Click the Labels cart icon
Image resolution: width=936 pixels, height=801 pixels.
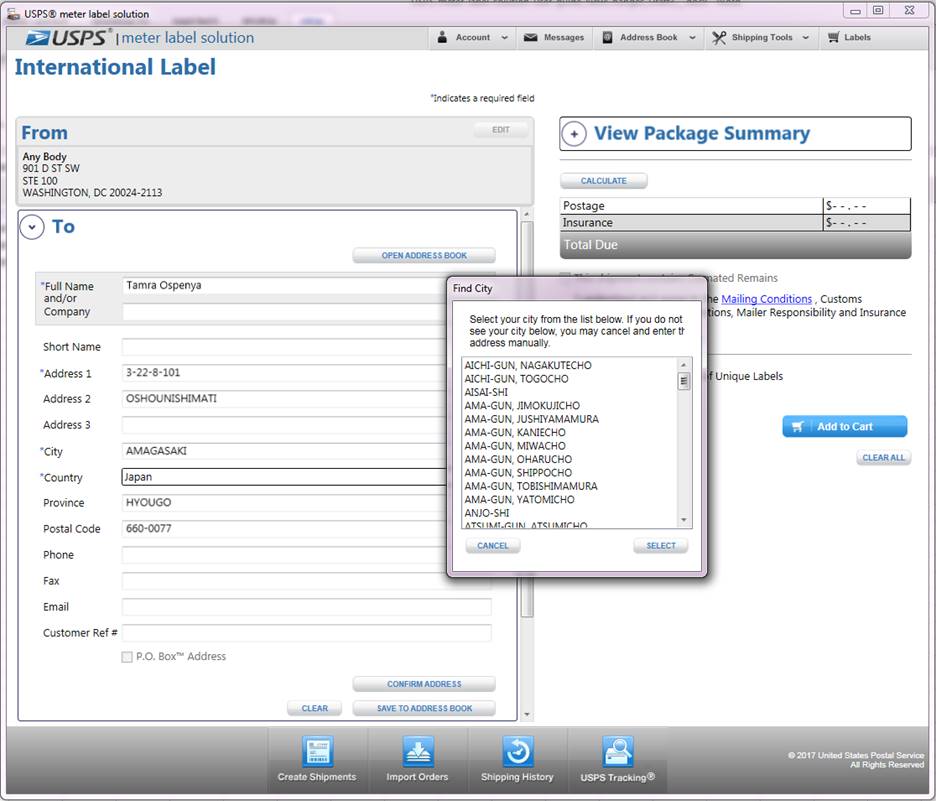833,38
